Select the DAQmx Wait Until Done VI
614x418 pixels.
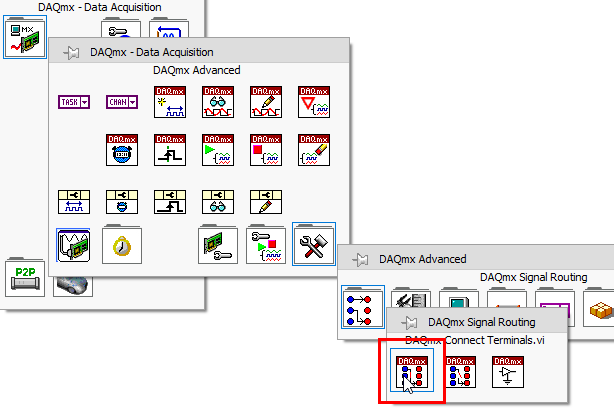coord(314,102)
